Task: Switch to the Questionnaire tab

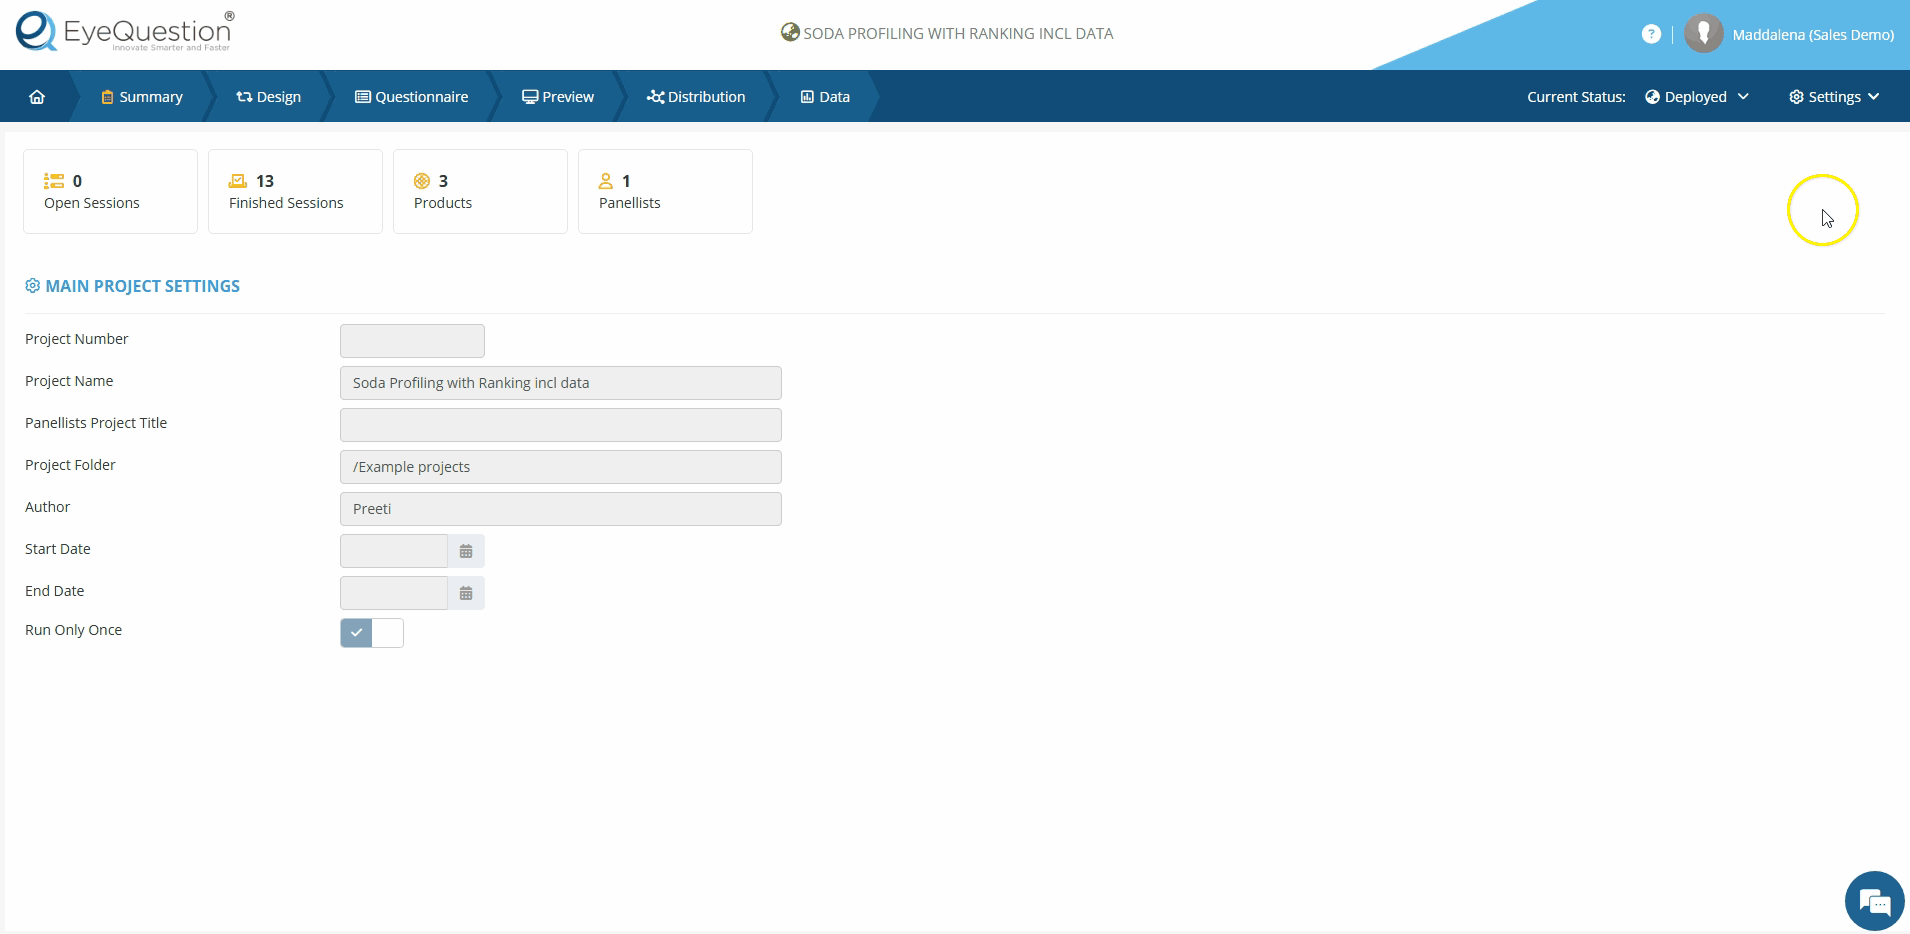Action: click(411, 97)
